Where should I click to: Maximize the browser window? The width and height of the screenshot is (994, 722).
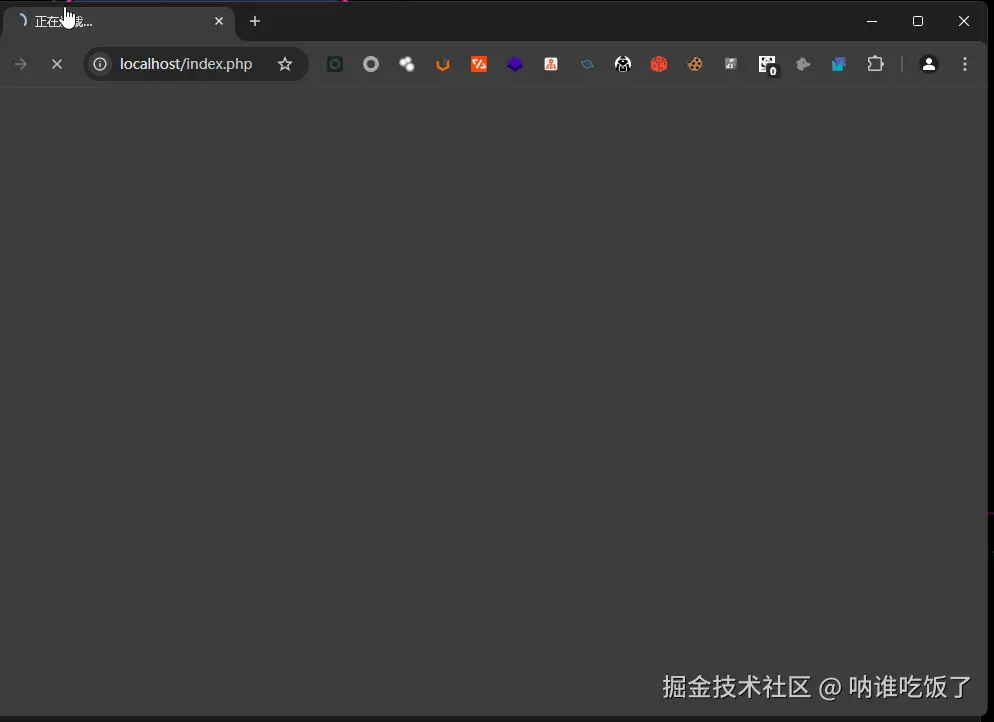918,21
